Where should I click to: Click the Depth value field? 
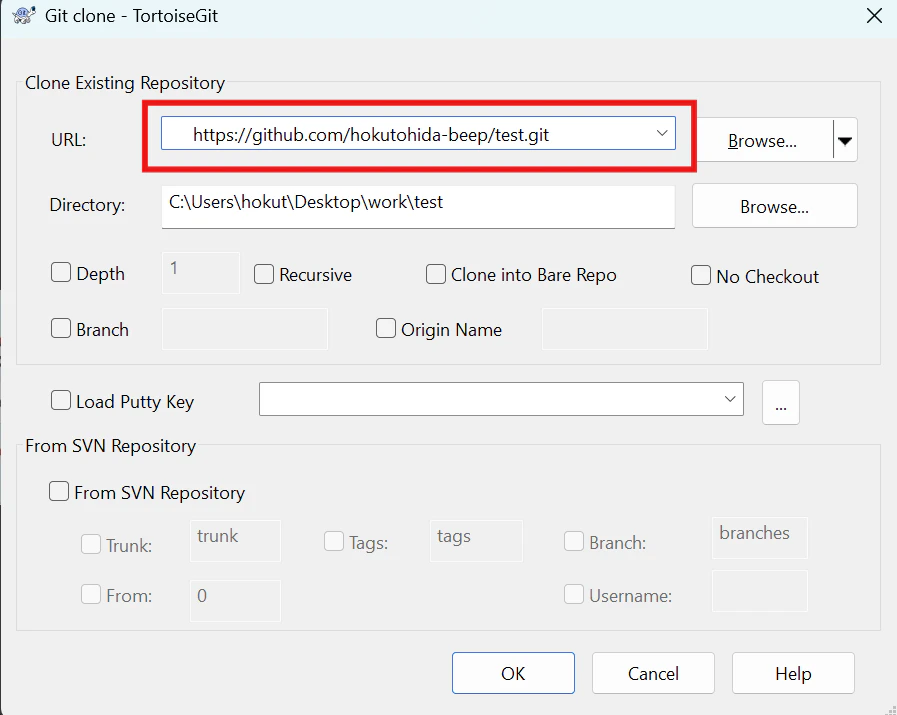click(x=201, y=273)
